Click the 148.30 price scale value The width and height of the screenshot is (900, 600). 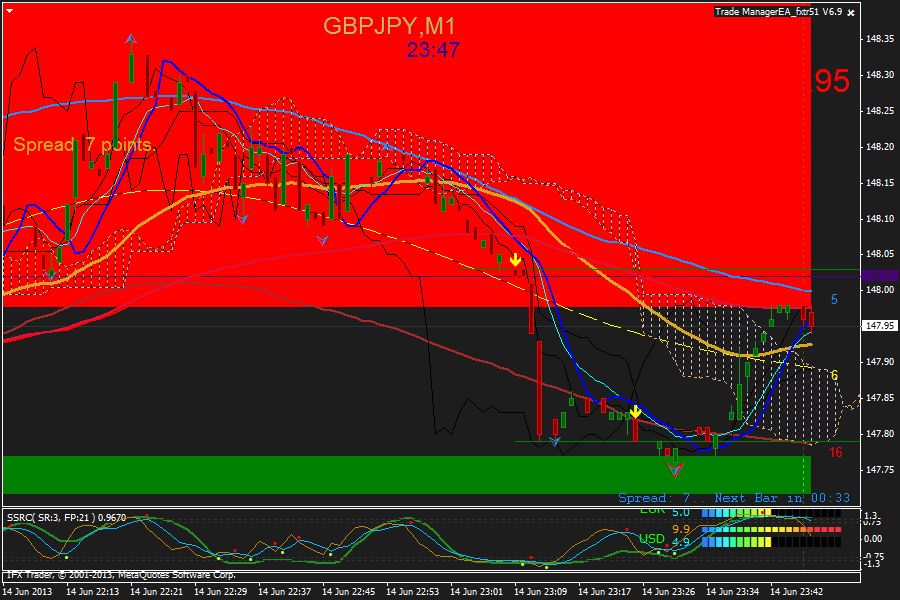pos(880,75)
